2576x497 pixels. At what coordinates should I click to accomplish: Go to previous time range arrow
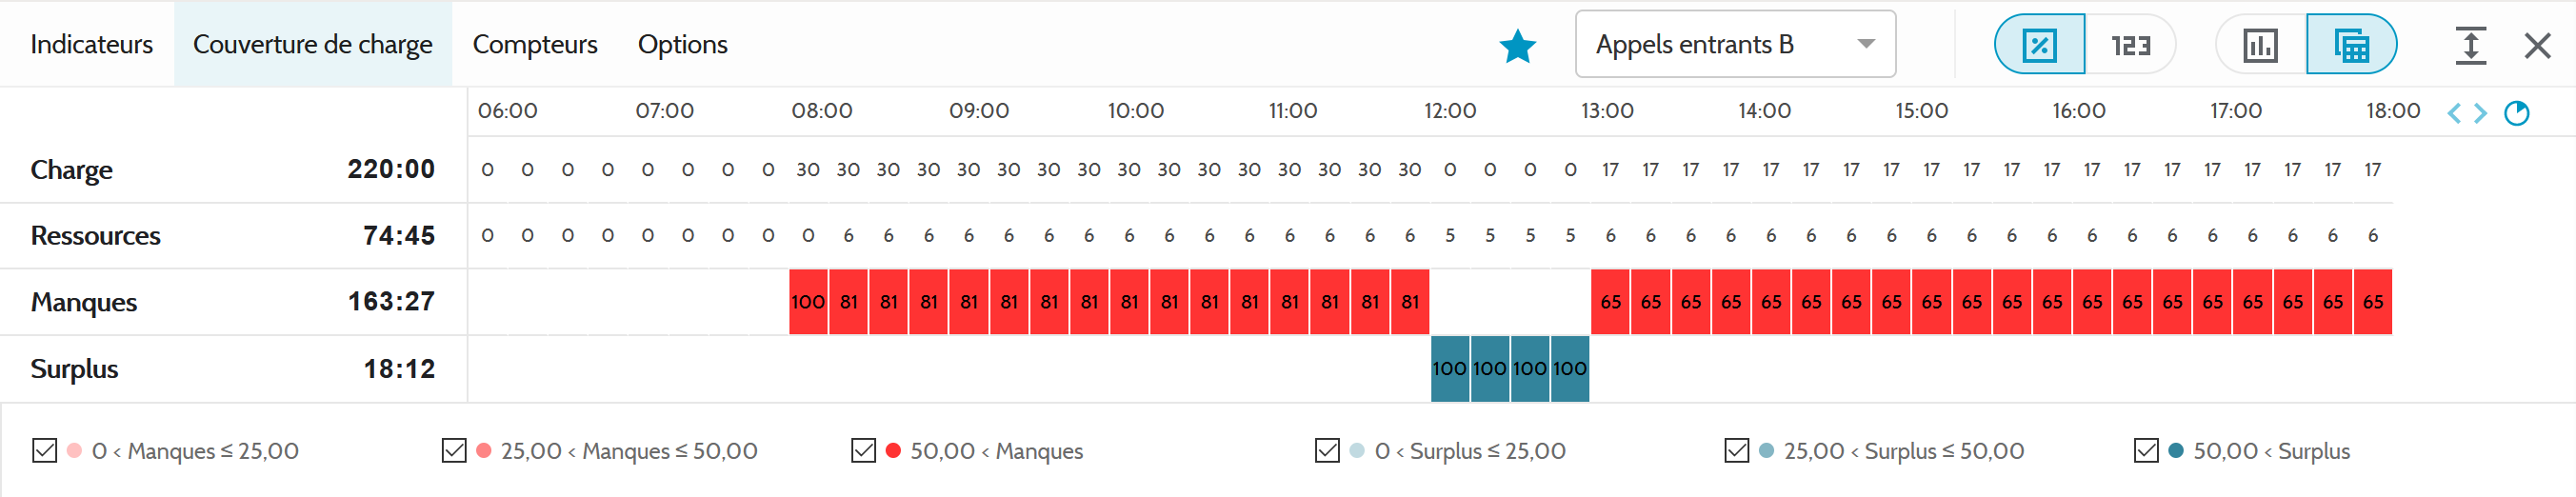tap(2454, 113)
